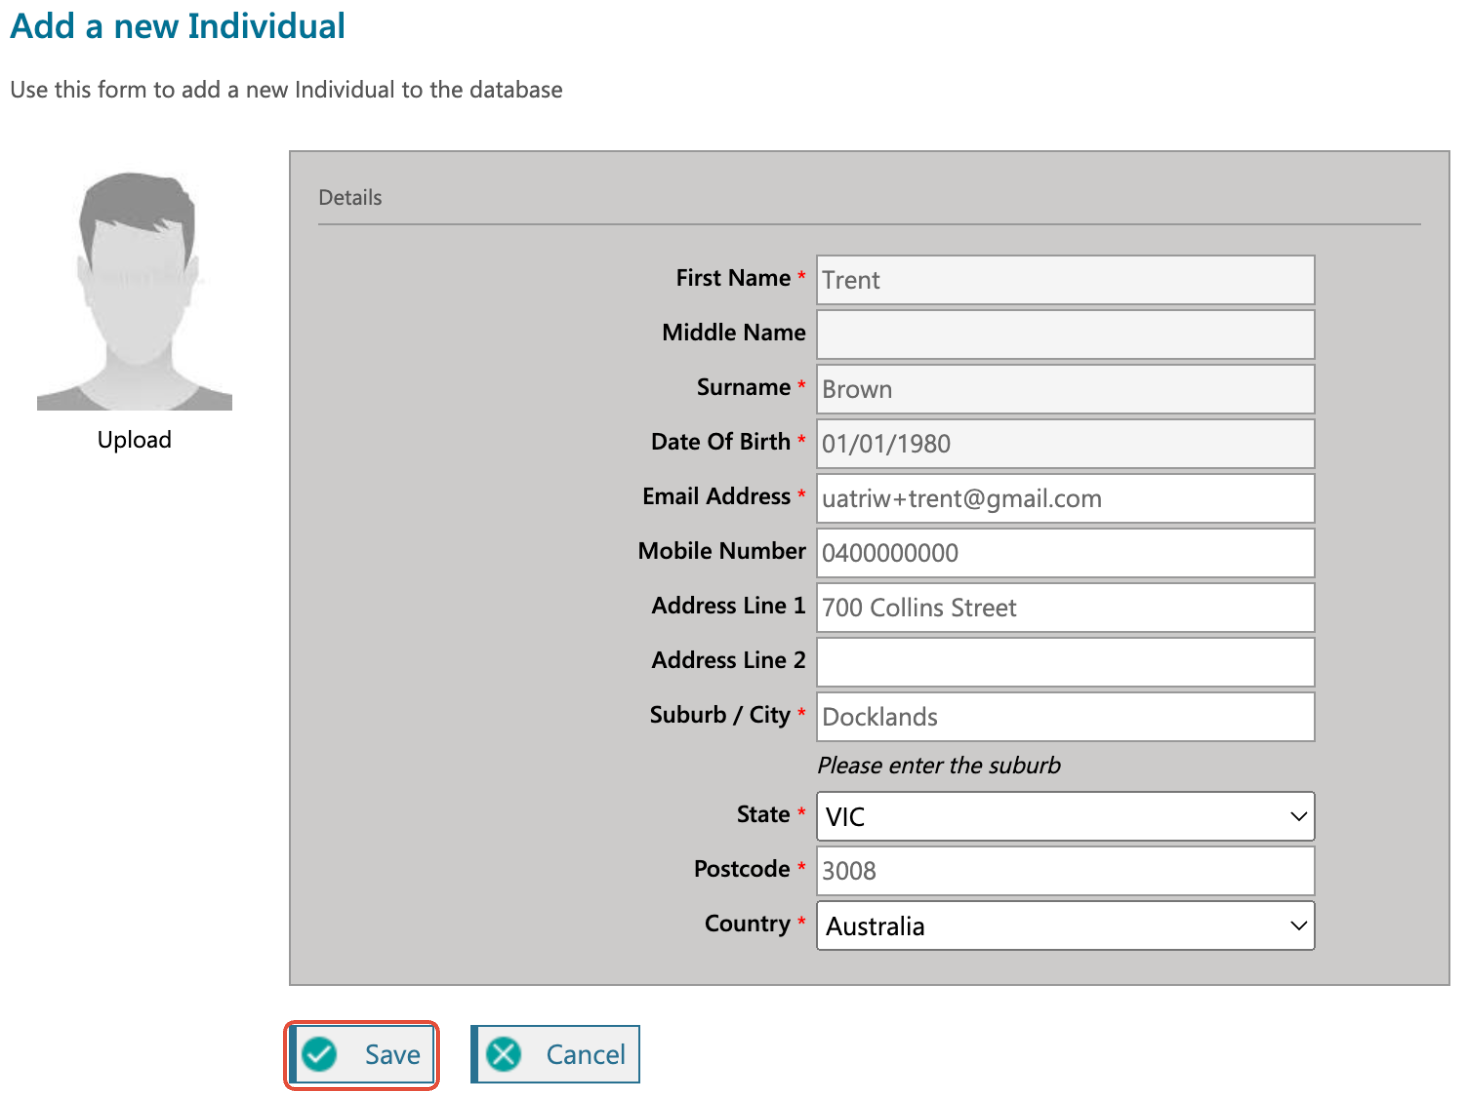The width and height of the screenshot is (1468, 1102).
Task: Click the First Name field containing Trent
Action: pyautogui.click(x=1064, y=280)
